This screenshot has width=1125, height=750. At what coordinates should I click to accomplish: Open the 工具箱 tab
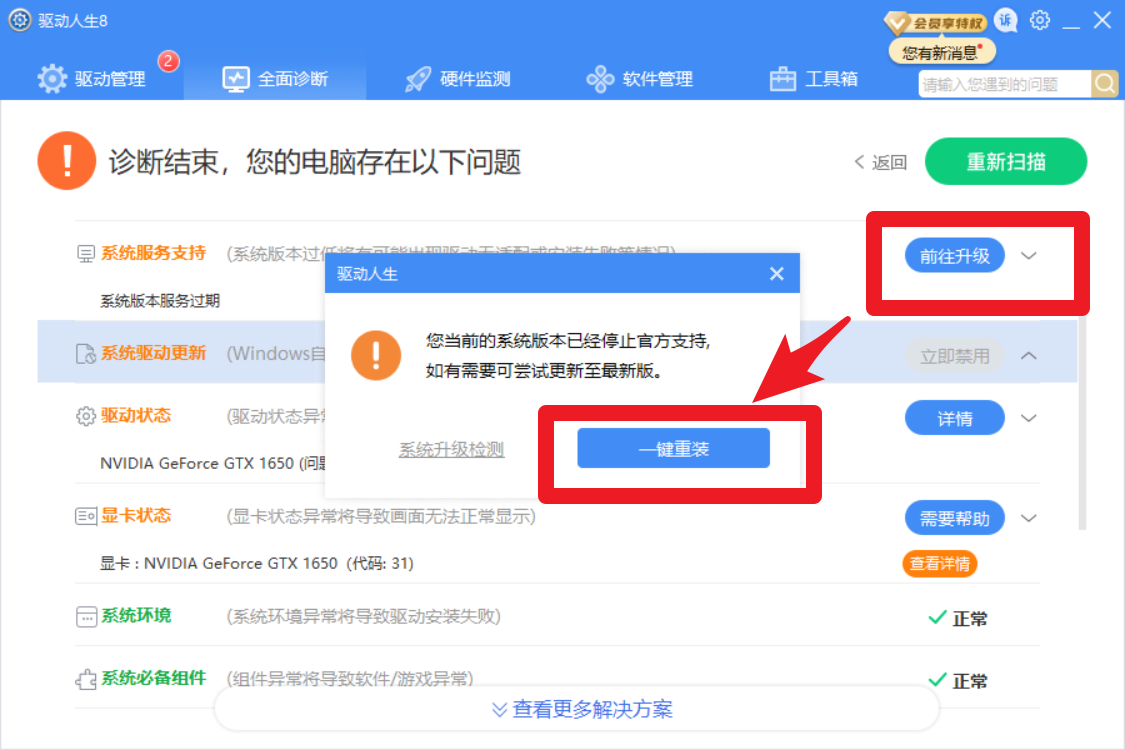click(814, 78)
